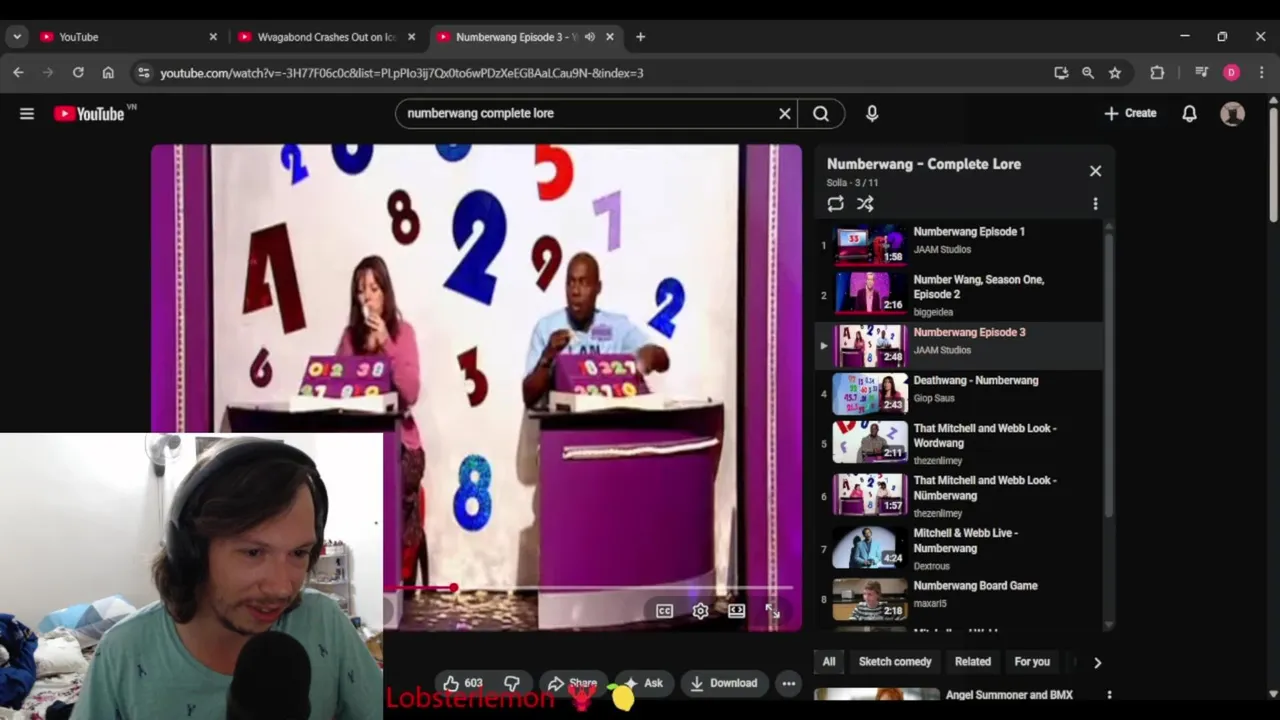This screenshot has width=1280, height=720.
Task: Select the For you chip
Action: click(1032, 662)
